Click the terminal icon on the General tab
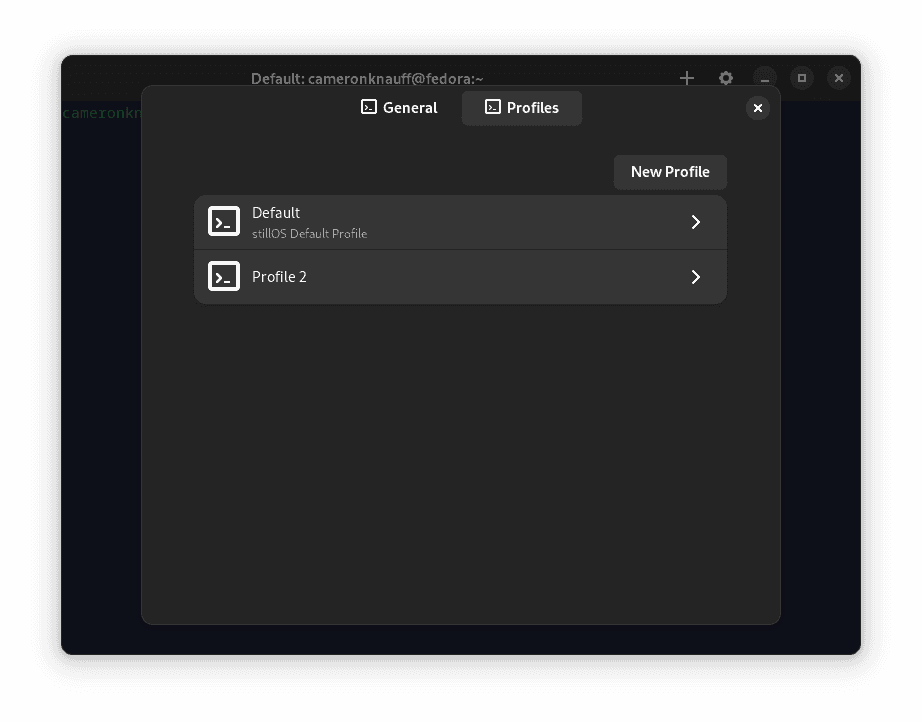Image resolution: width=922 pixels, height=722 pixels. coord(369,107)
